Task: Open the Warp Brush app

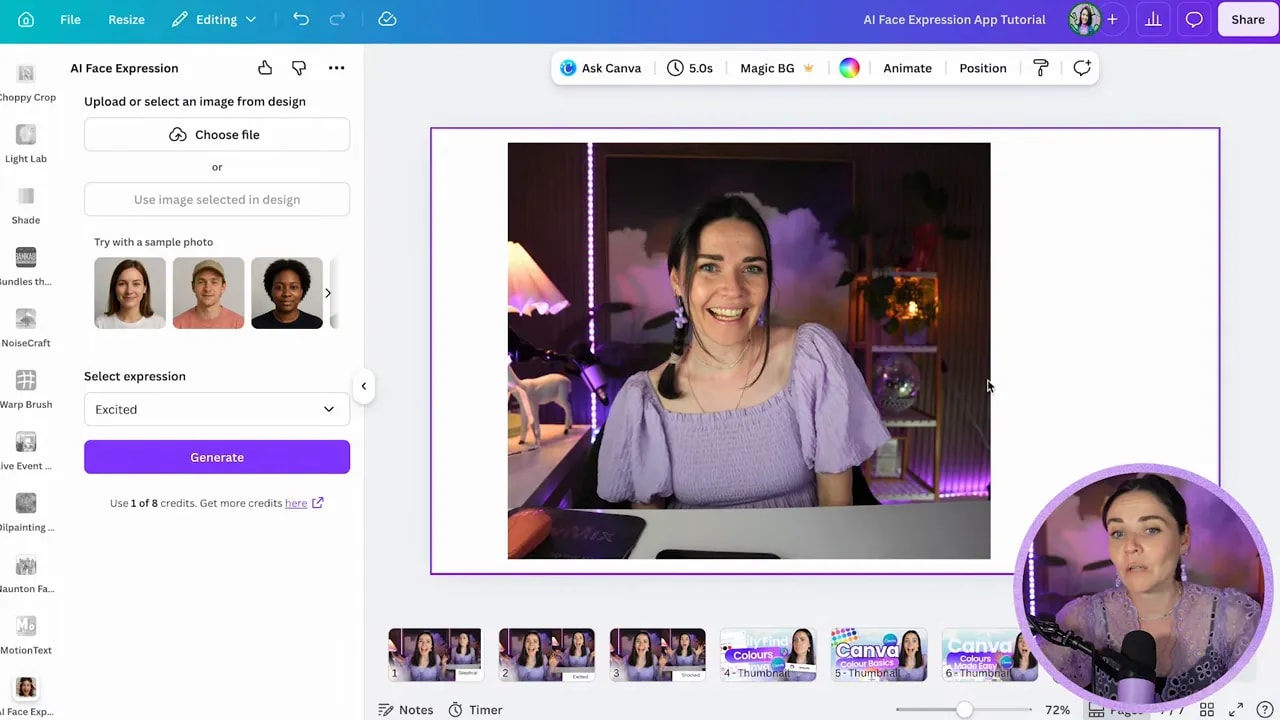Action: [26, 390]
